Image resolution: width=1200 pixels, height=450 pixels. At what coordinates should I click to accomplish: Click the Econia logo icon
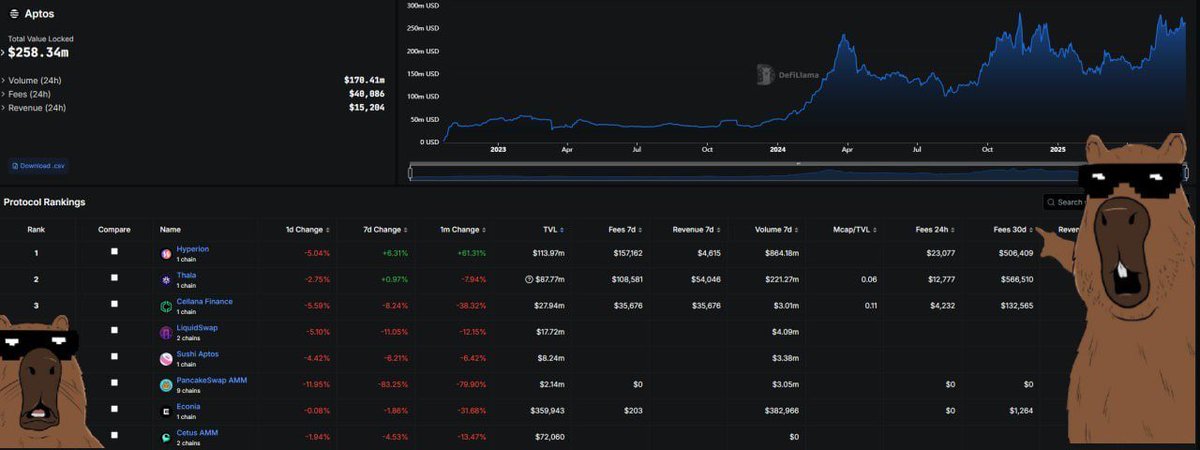[166, 411]
